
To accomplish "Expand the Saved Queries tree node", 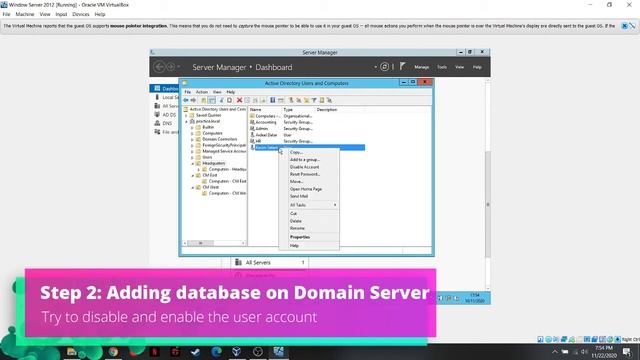I will point(187,116).
